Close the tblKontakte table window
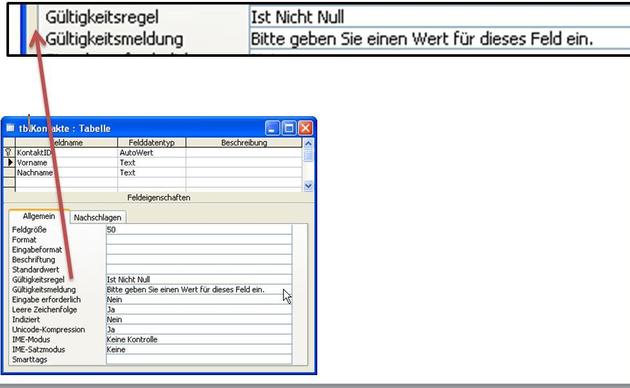 (305, 128)
